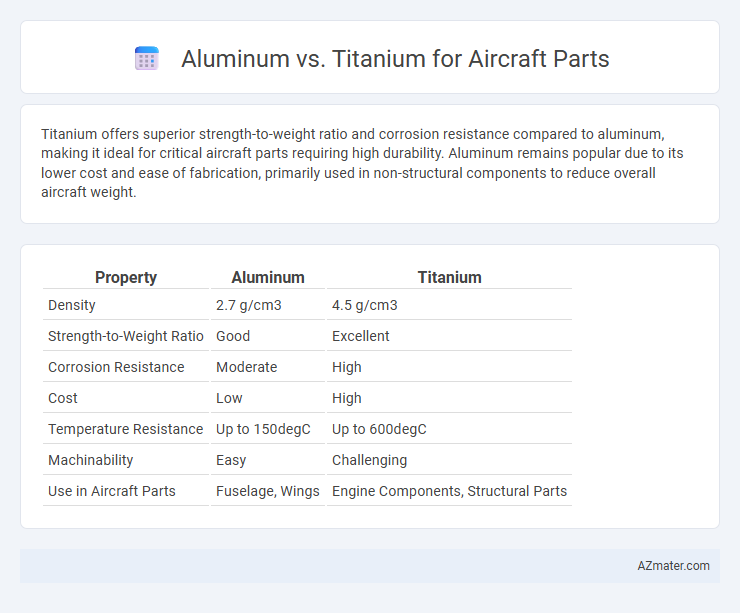
Task: Click the 'High' cell in Corrosion Resistance row
Action: coord(347,367)
